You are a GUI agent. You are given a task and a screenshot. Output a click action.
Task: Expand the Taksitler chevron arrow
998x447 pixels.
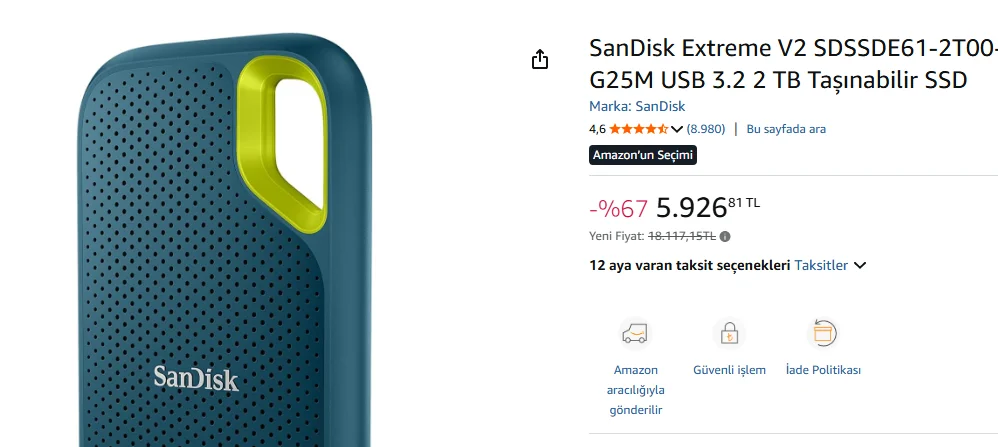(x=860, y=266)
